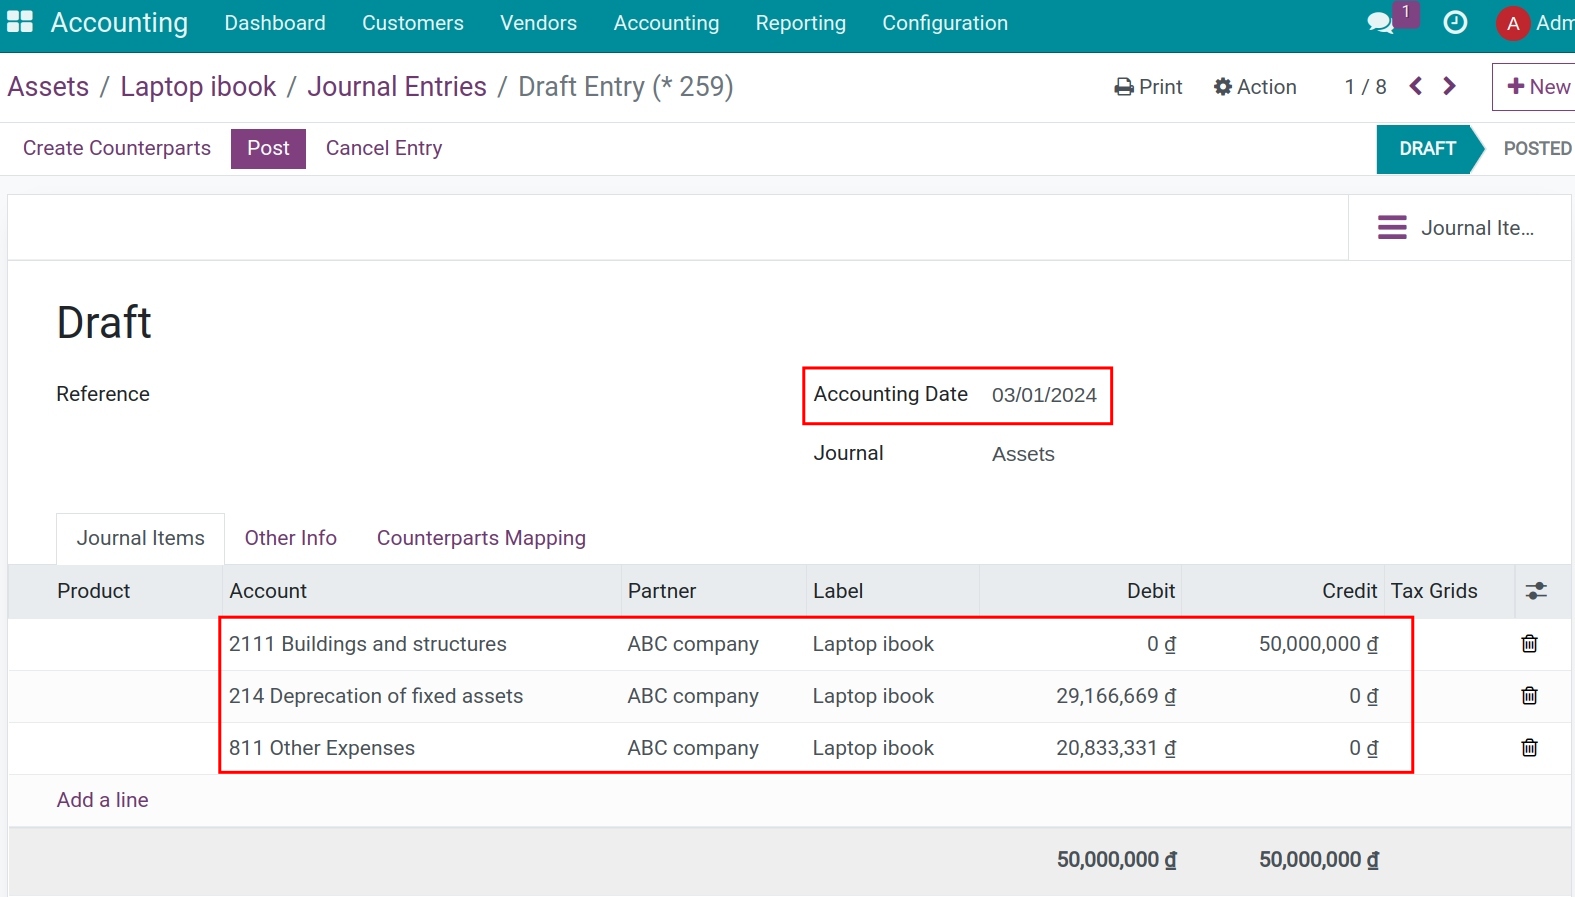Open the Print dropdown
This screenshot has height=897, width=1575.
1148,87
